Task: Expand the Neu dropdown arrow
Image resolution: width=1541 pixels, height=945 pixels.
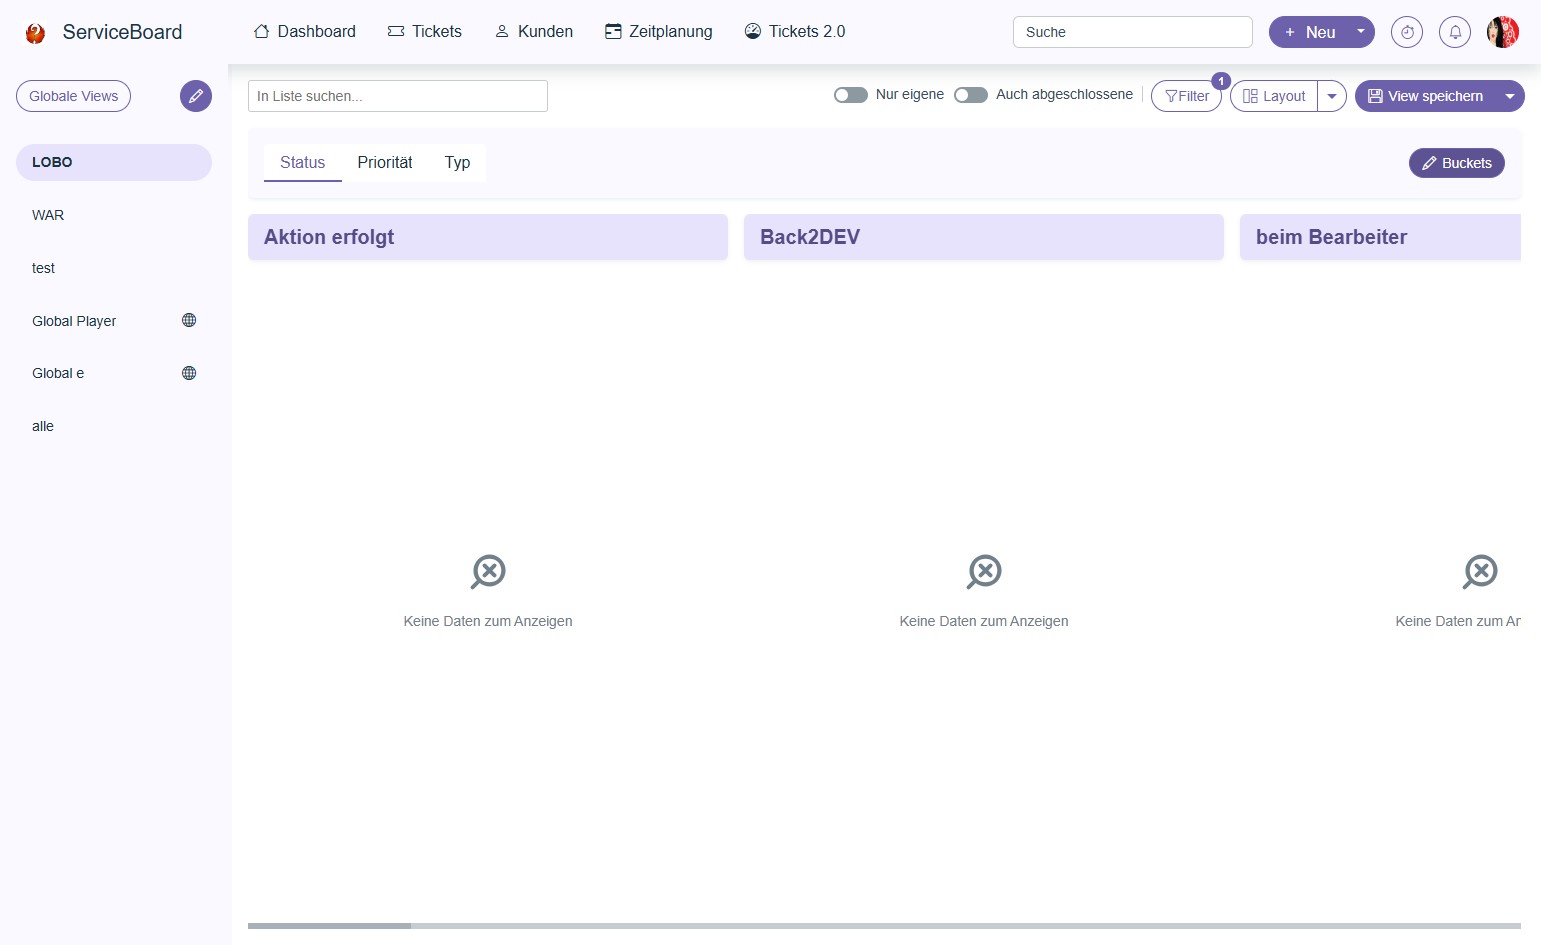Action: pyautogui.click(x=1360, y=32)
